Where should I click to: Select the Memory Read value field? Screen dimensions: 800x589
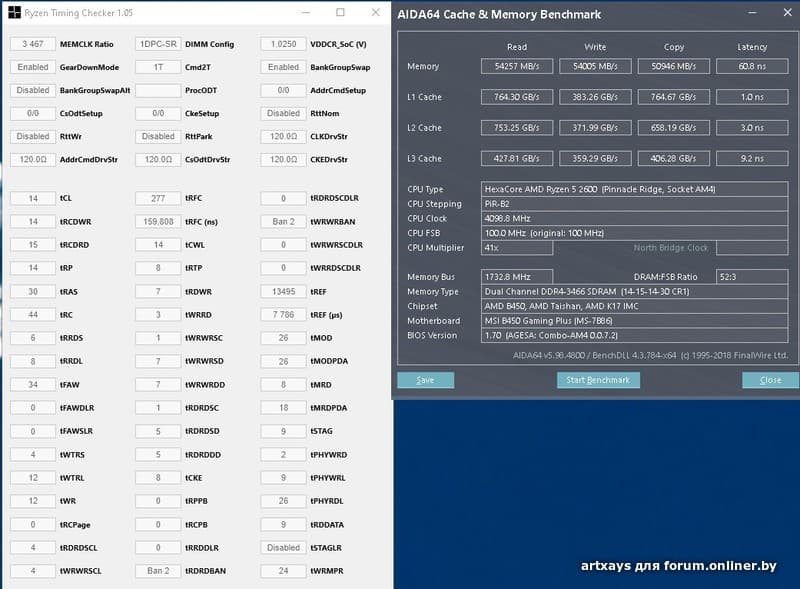[x=516, y=67]
